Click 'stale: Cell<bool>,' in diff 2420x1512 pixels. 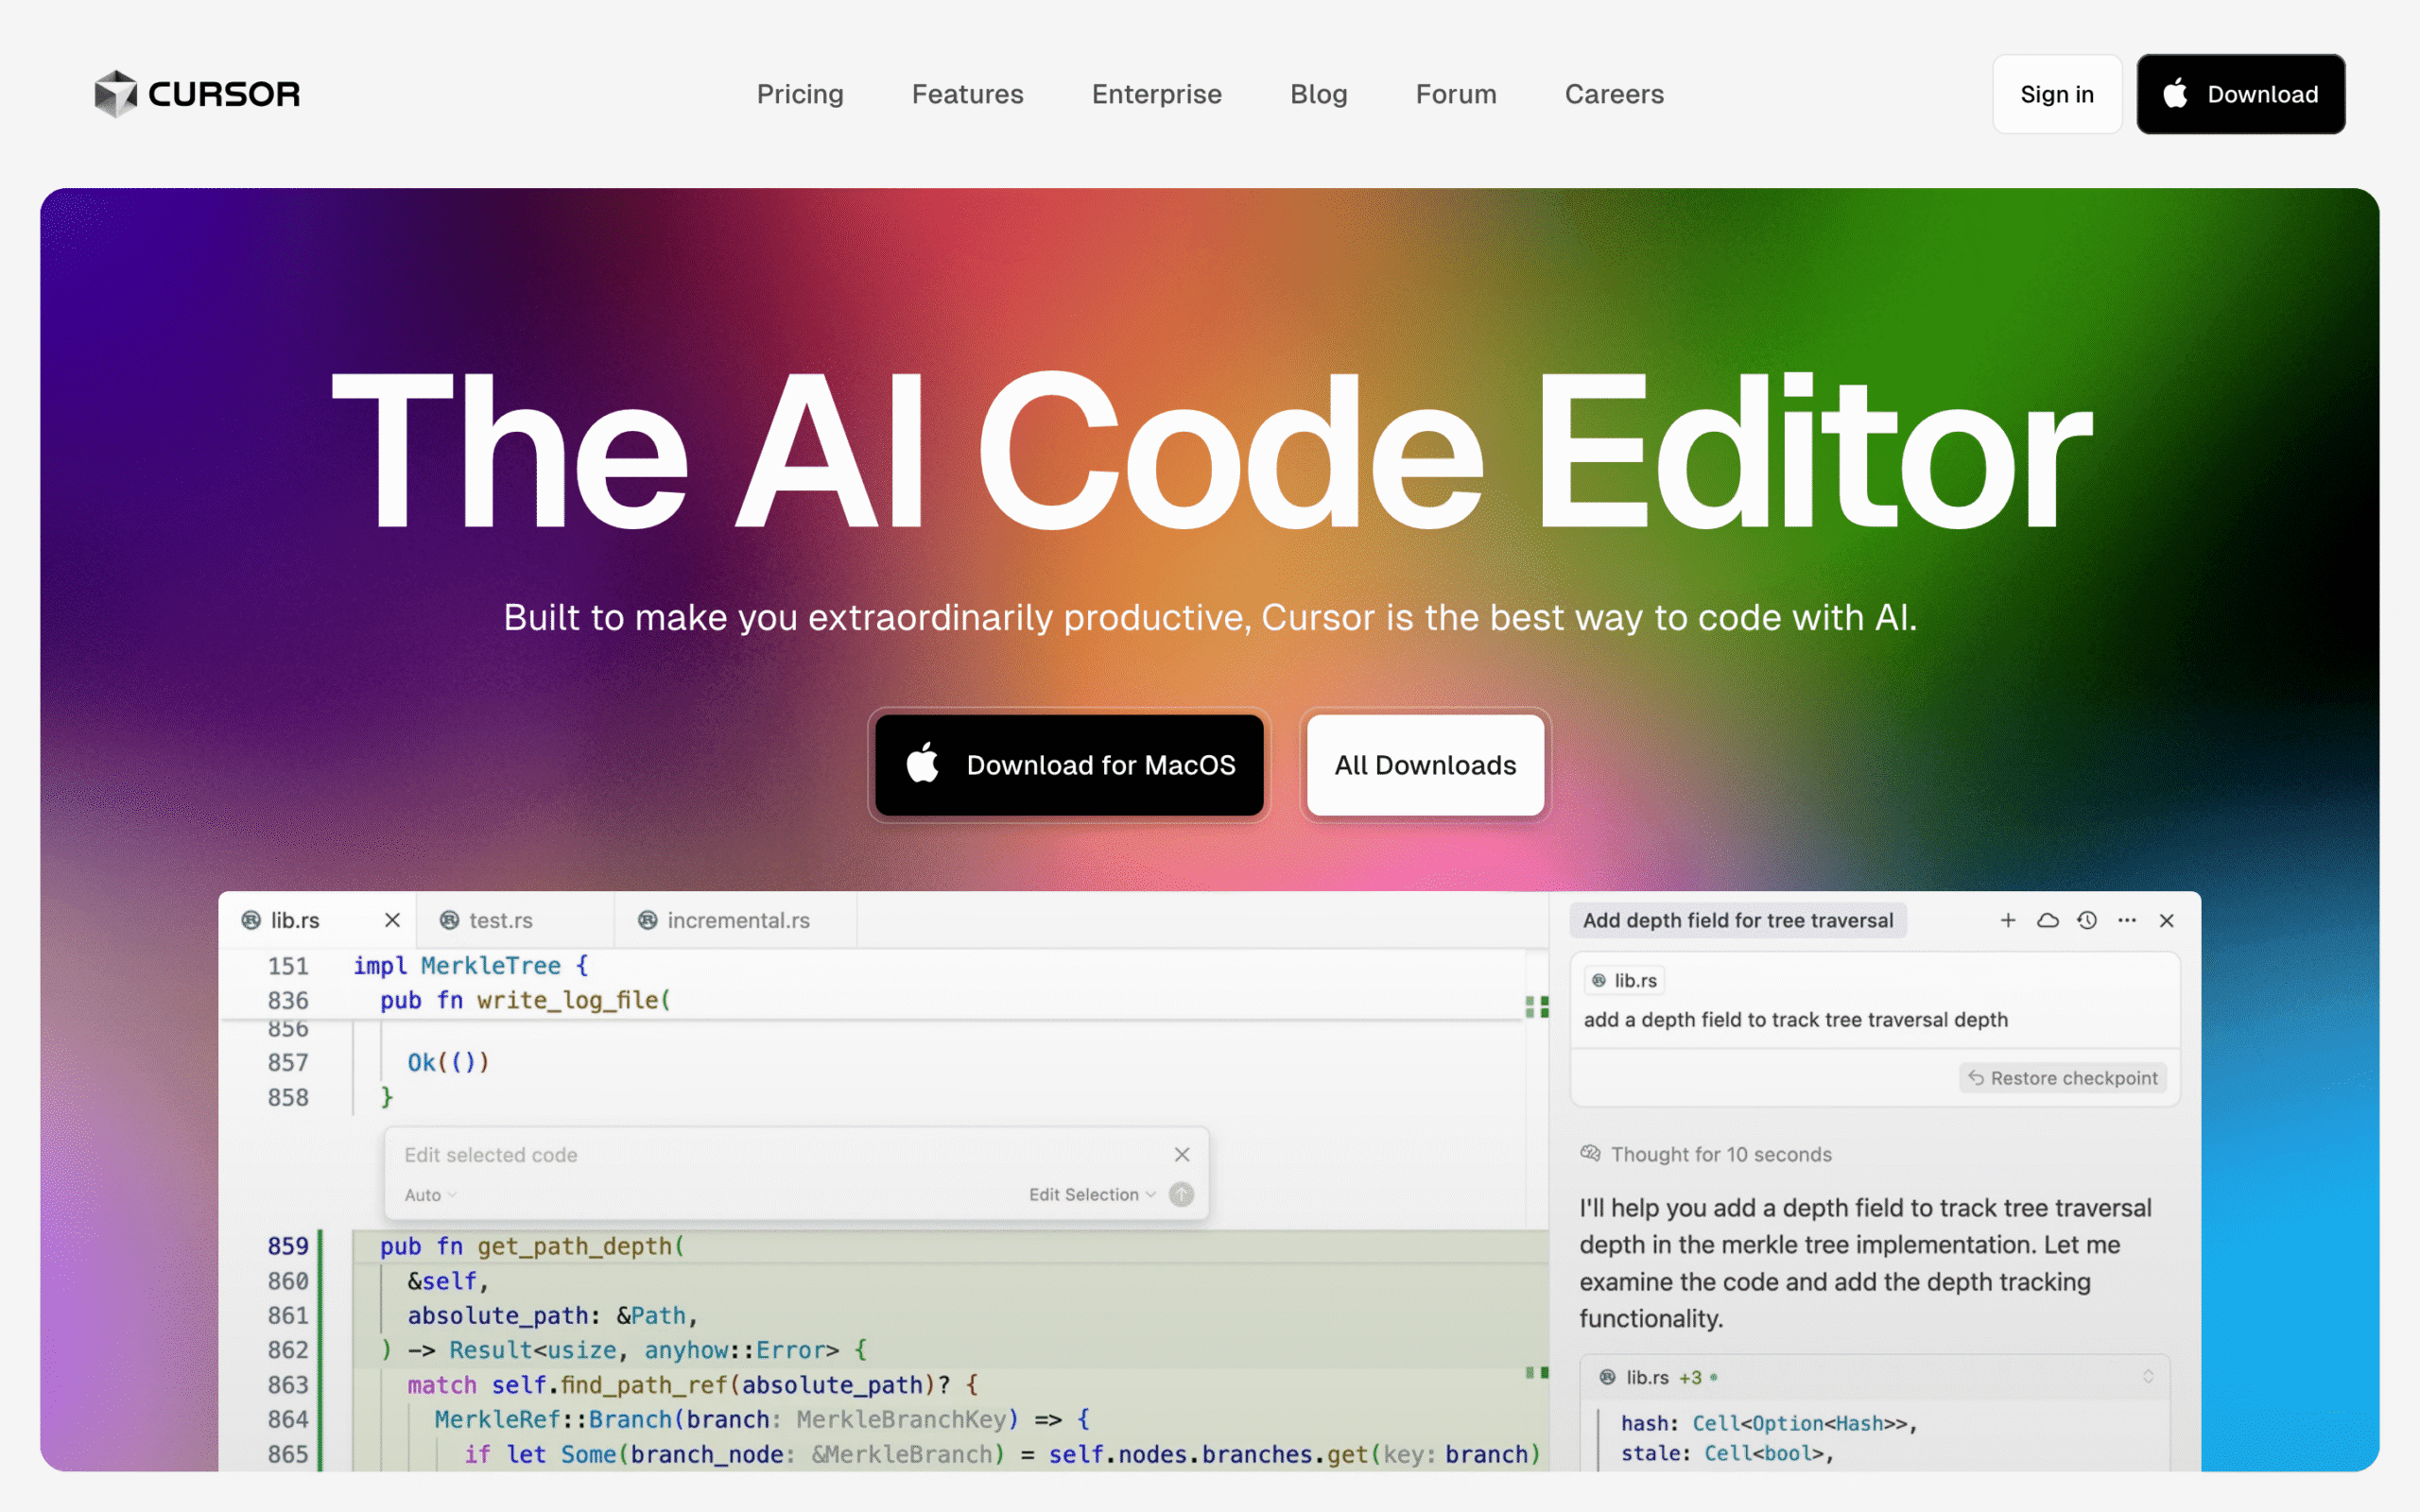click(1727, 1453)
